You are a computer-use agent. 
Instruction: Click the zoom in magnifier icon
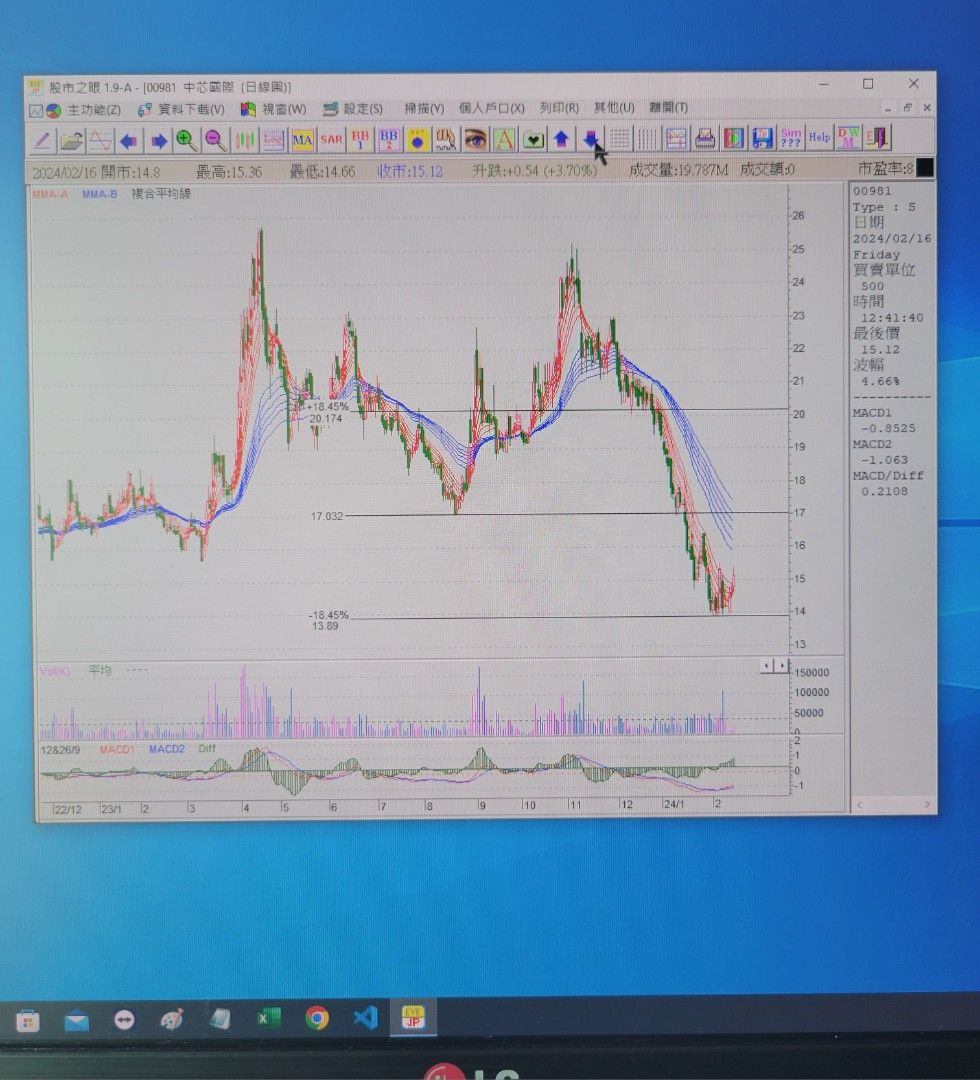click(187, 140)
